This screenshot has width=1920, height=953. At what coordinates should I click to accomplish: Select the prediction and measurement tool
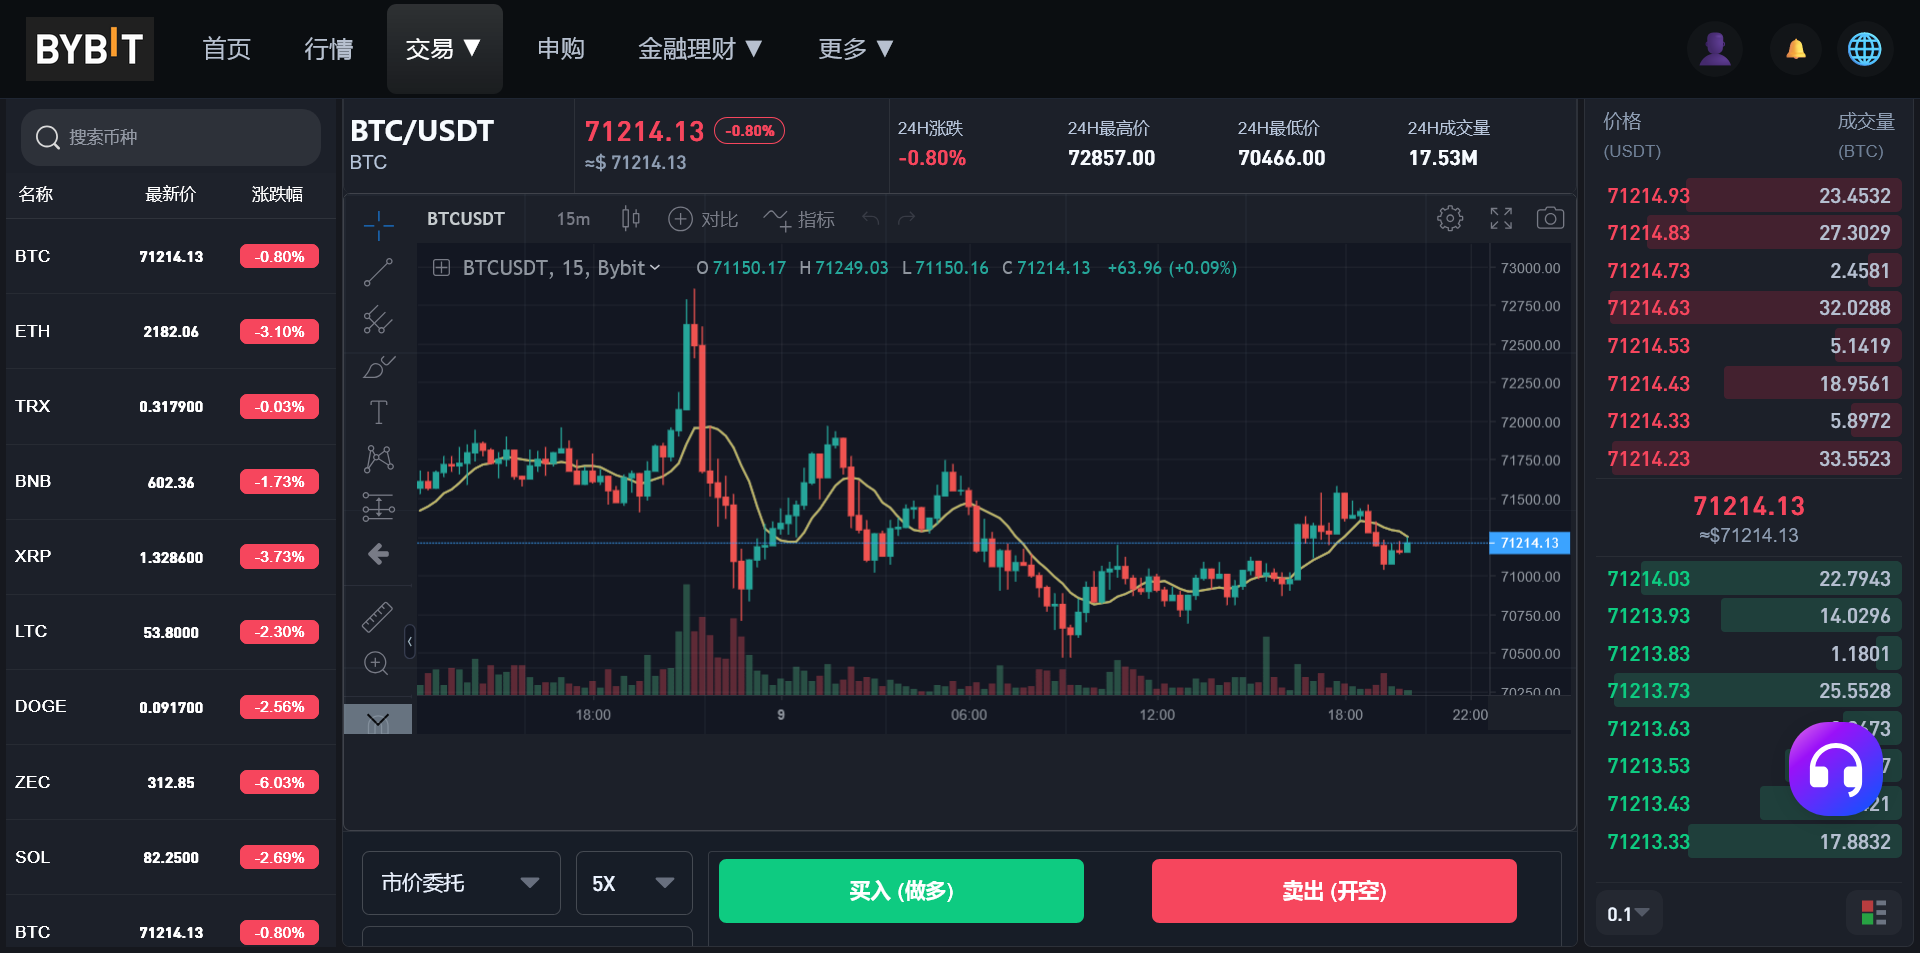pos(378,507)
